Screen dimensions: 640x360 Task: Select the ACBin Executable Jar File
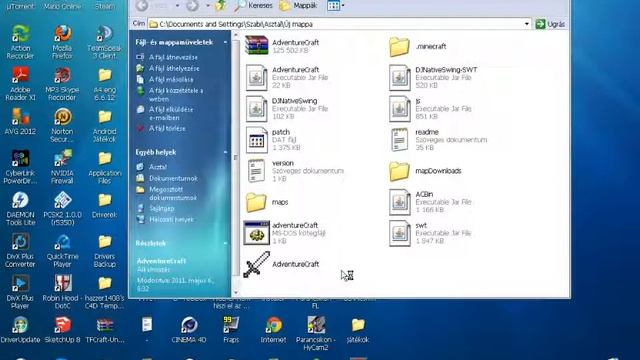tap(430, 202)
